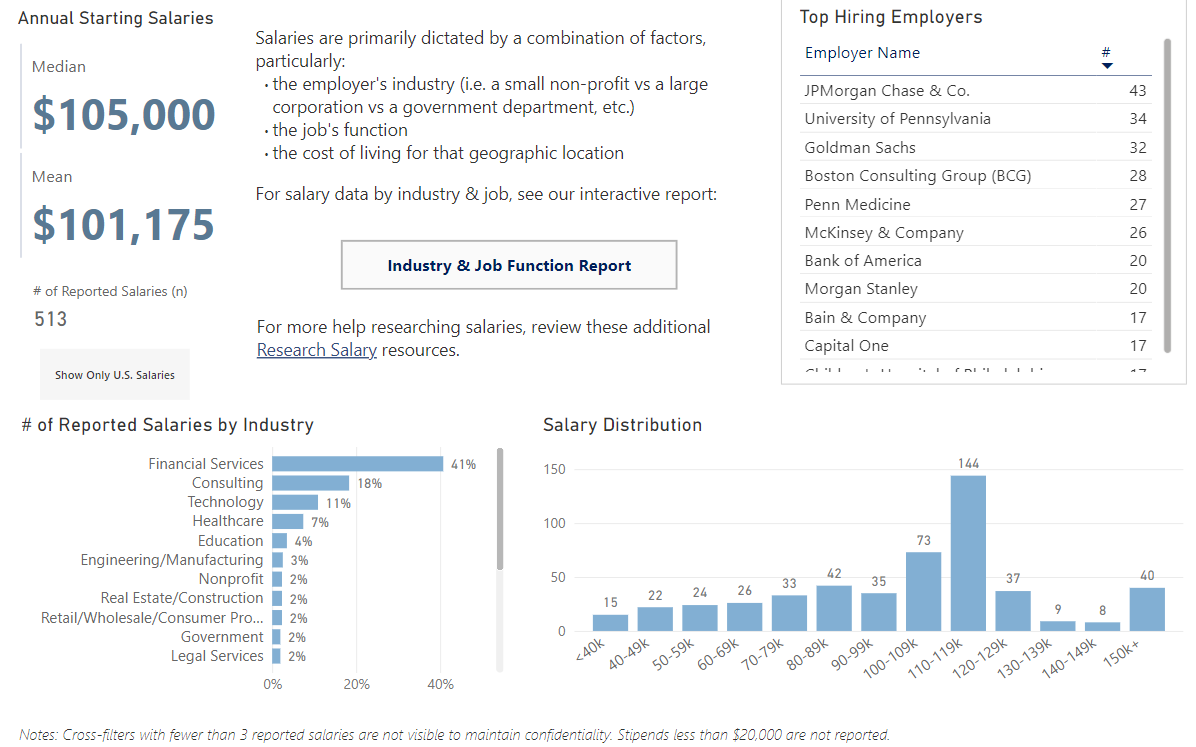
Task: Select the Technology industry bar
Action: coord(295,502)
